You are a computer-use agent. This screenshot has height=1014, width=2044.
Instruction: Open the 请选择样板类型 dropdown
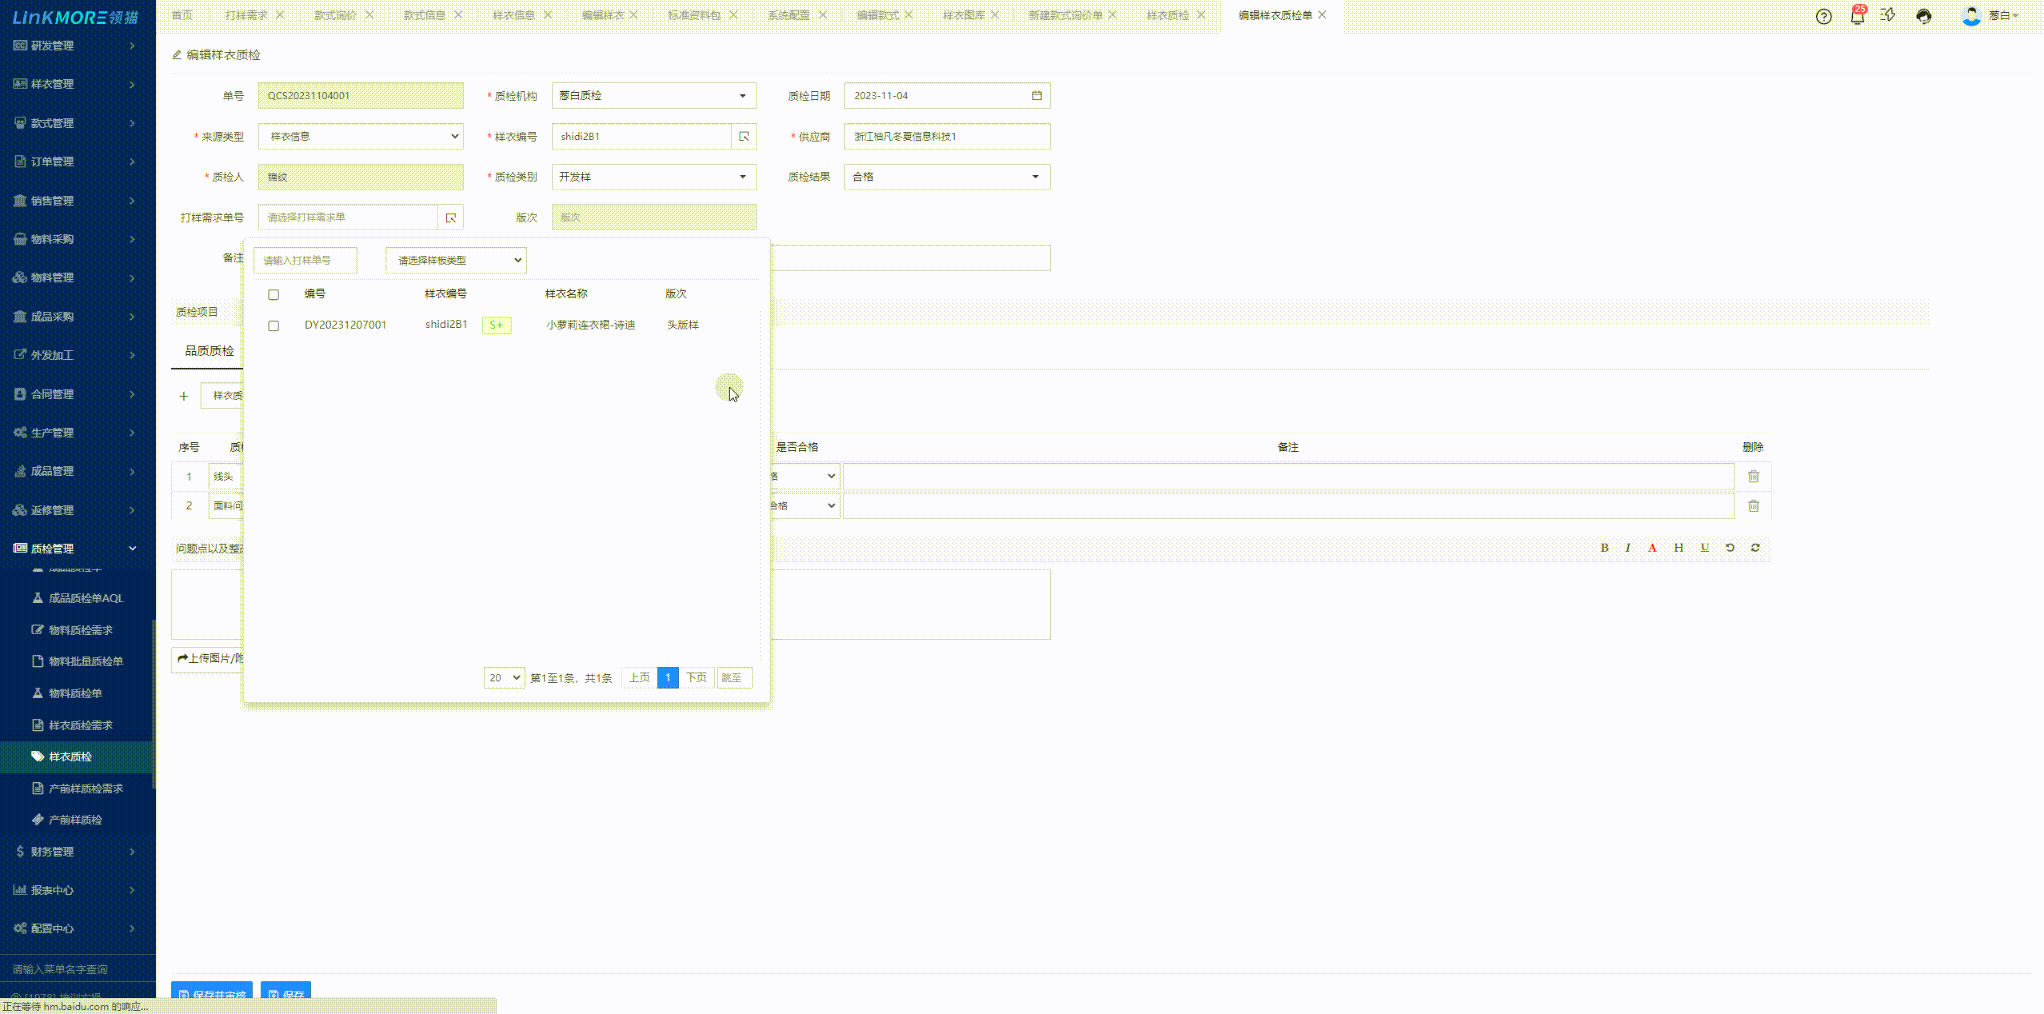click(456, 261)
